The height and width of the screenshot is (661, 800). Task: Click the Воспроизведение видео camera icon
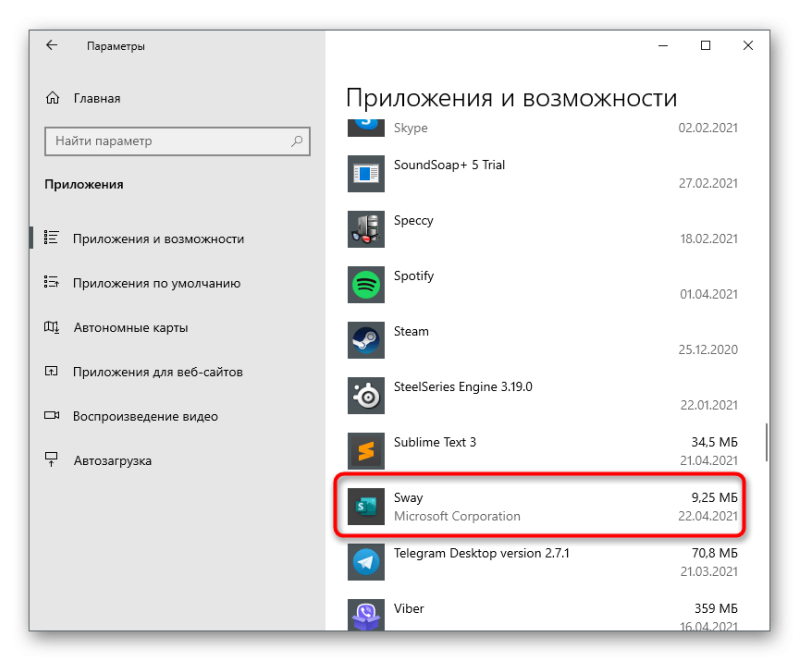(x=52, y=416)
